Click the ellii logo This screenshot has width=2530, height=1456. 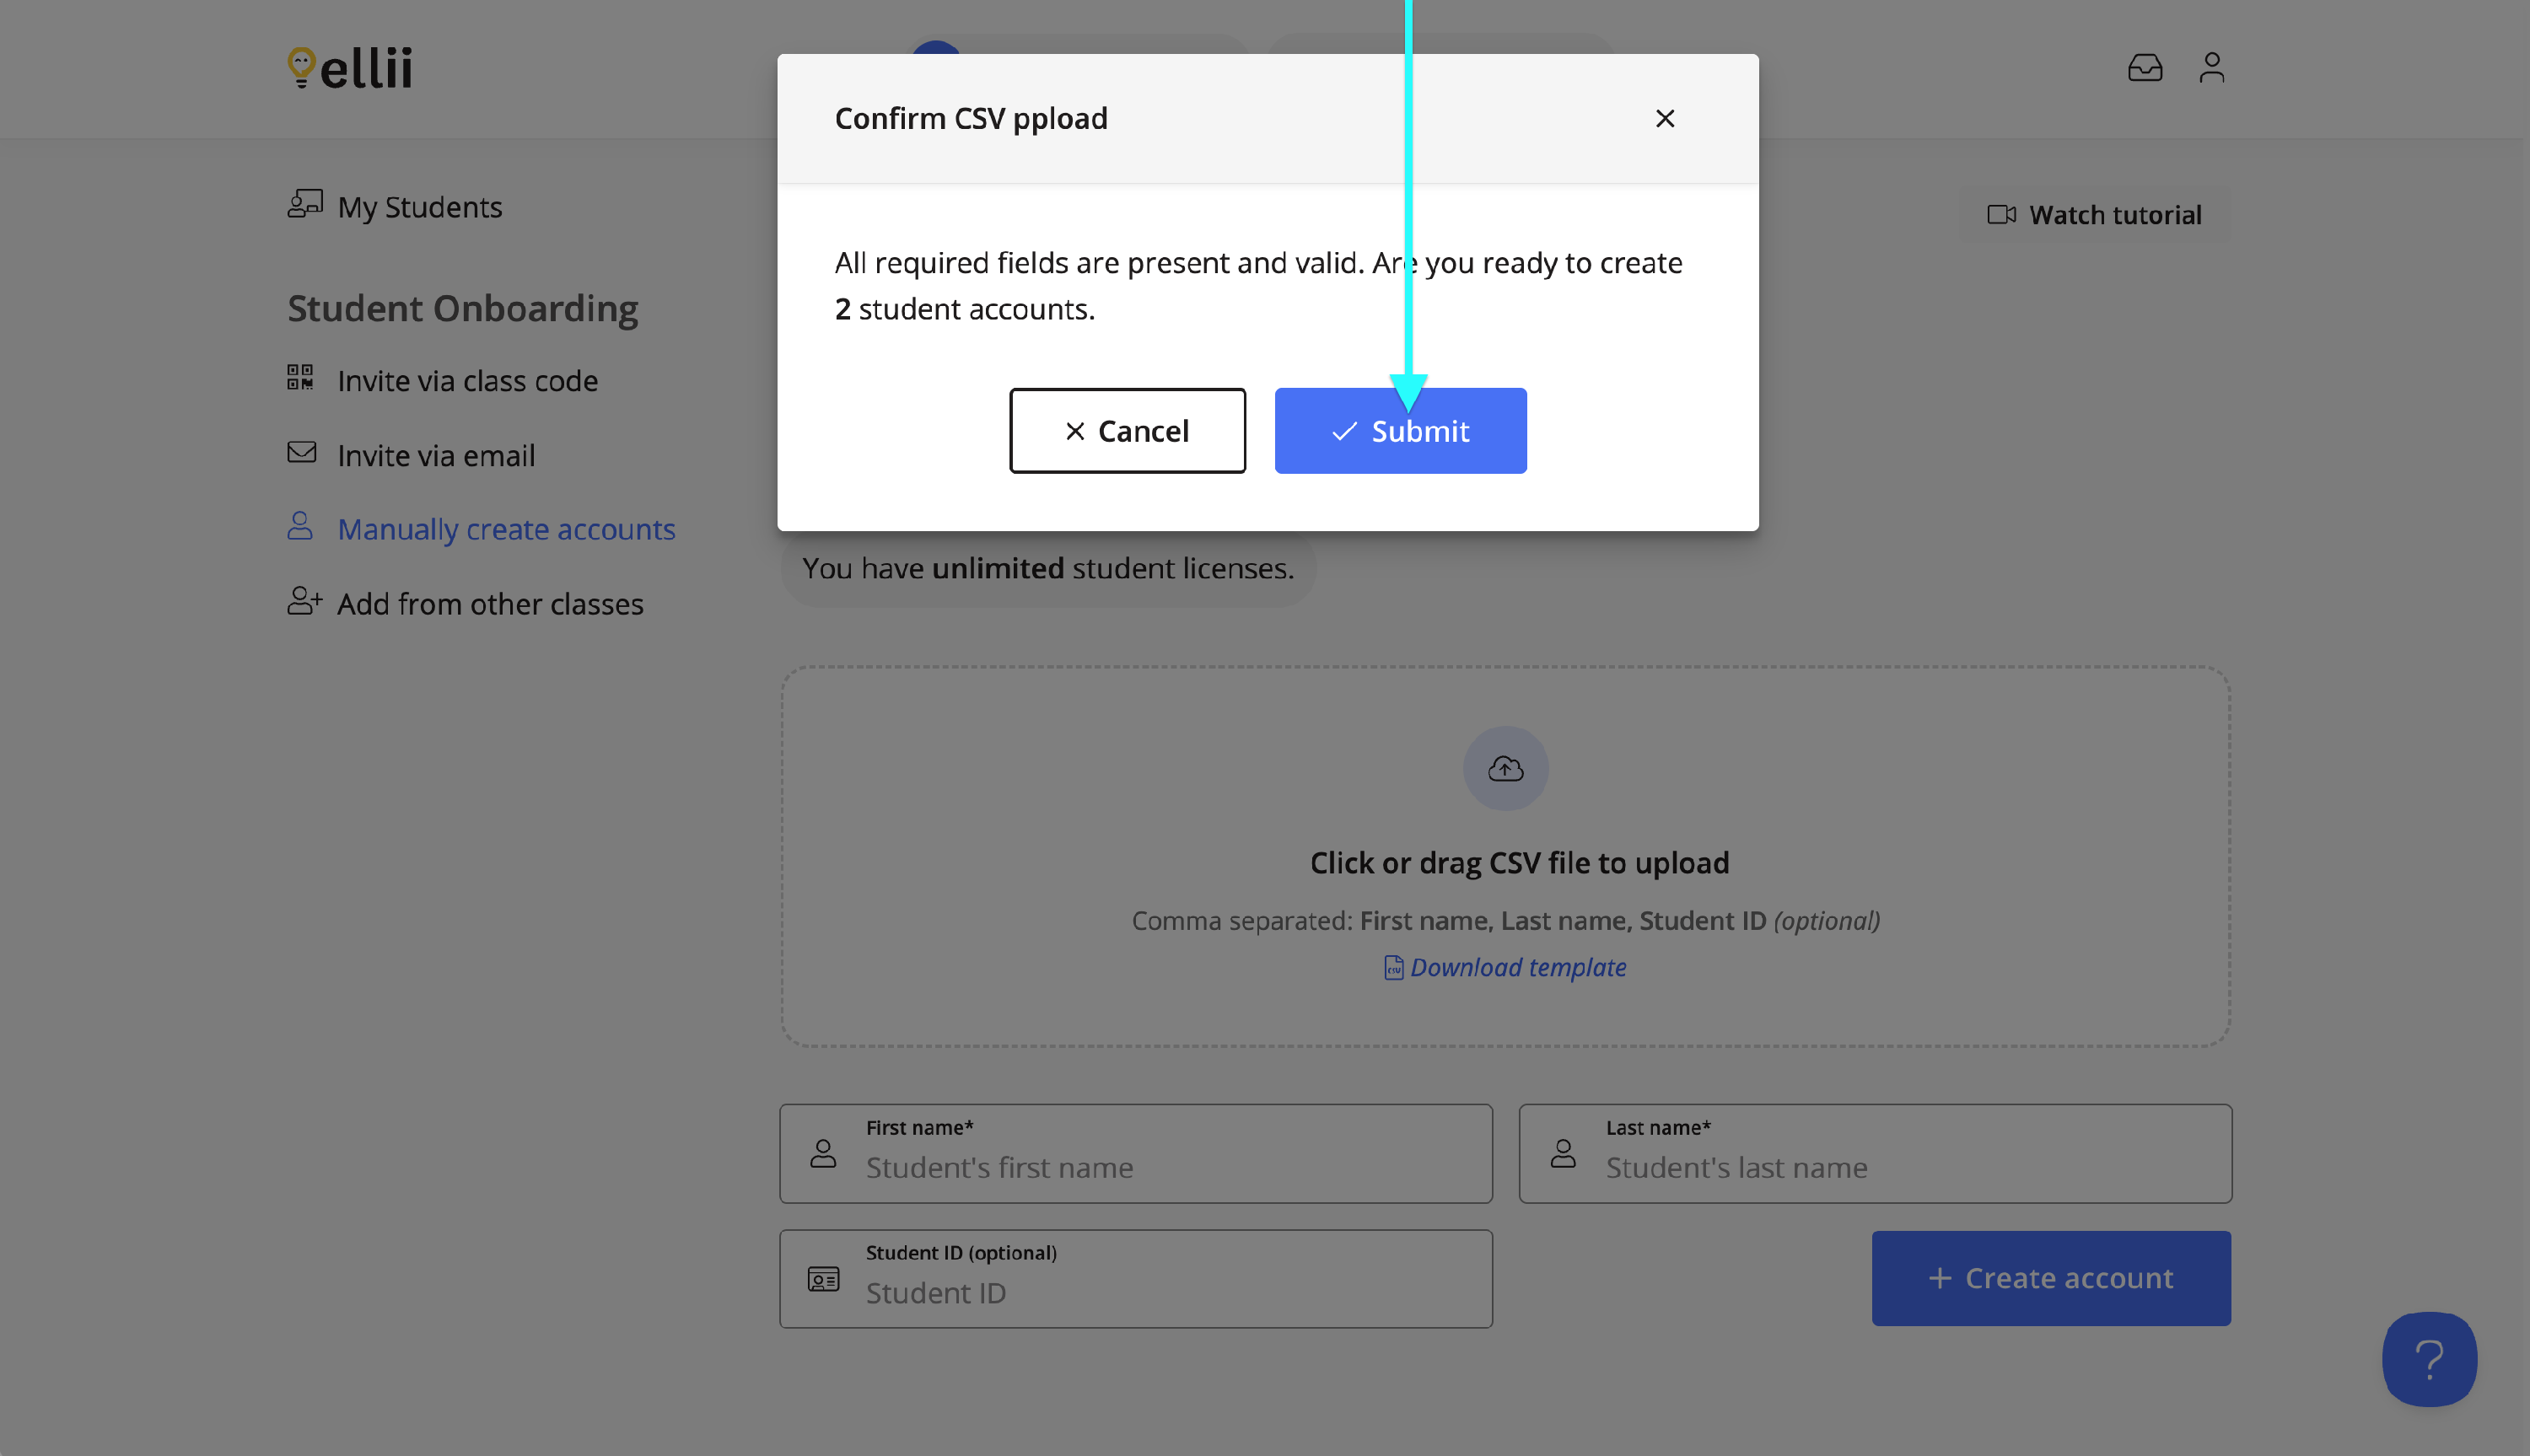point(350,68)
